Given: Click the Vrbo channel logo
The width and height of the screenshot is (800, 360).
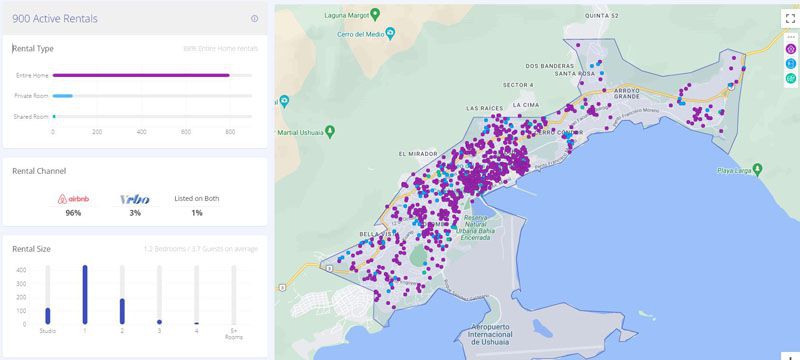Looking at the screenshot, I should (135, 199).
